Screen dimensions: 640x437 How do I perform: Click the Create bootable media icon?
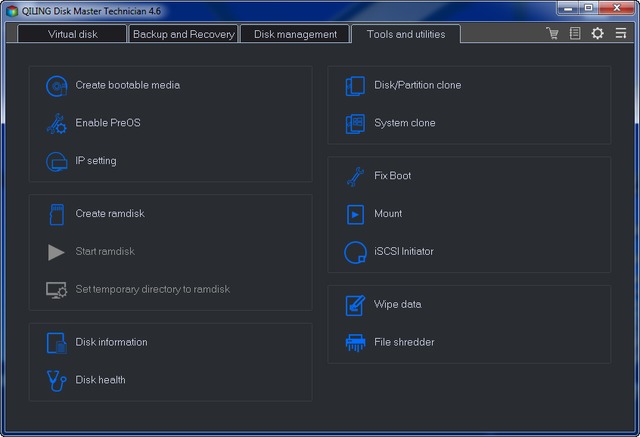[56, 86]
